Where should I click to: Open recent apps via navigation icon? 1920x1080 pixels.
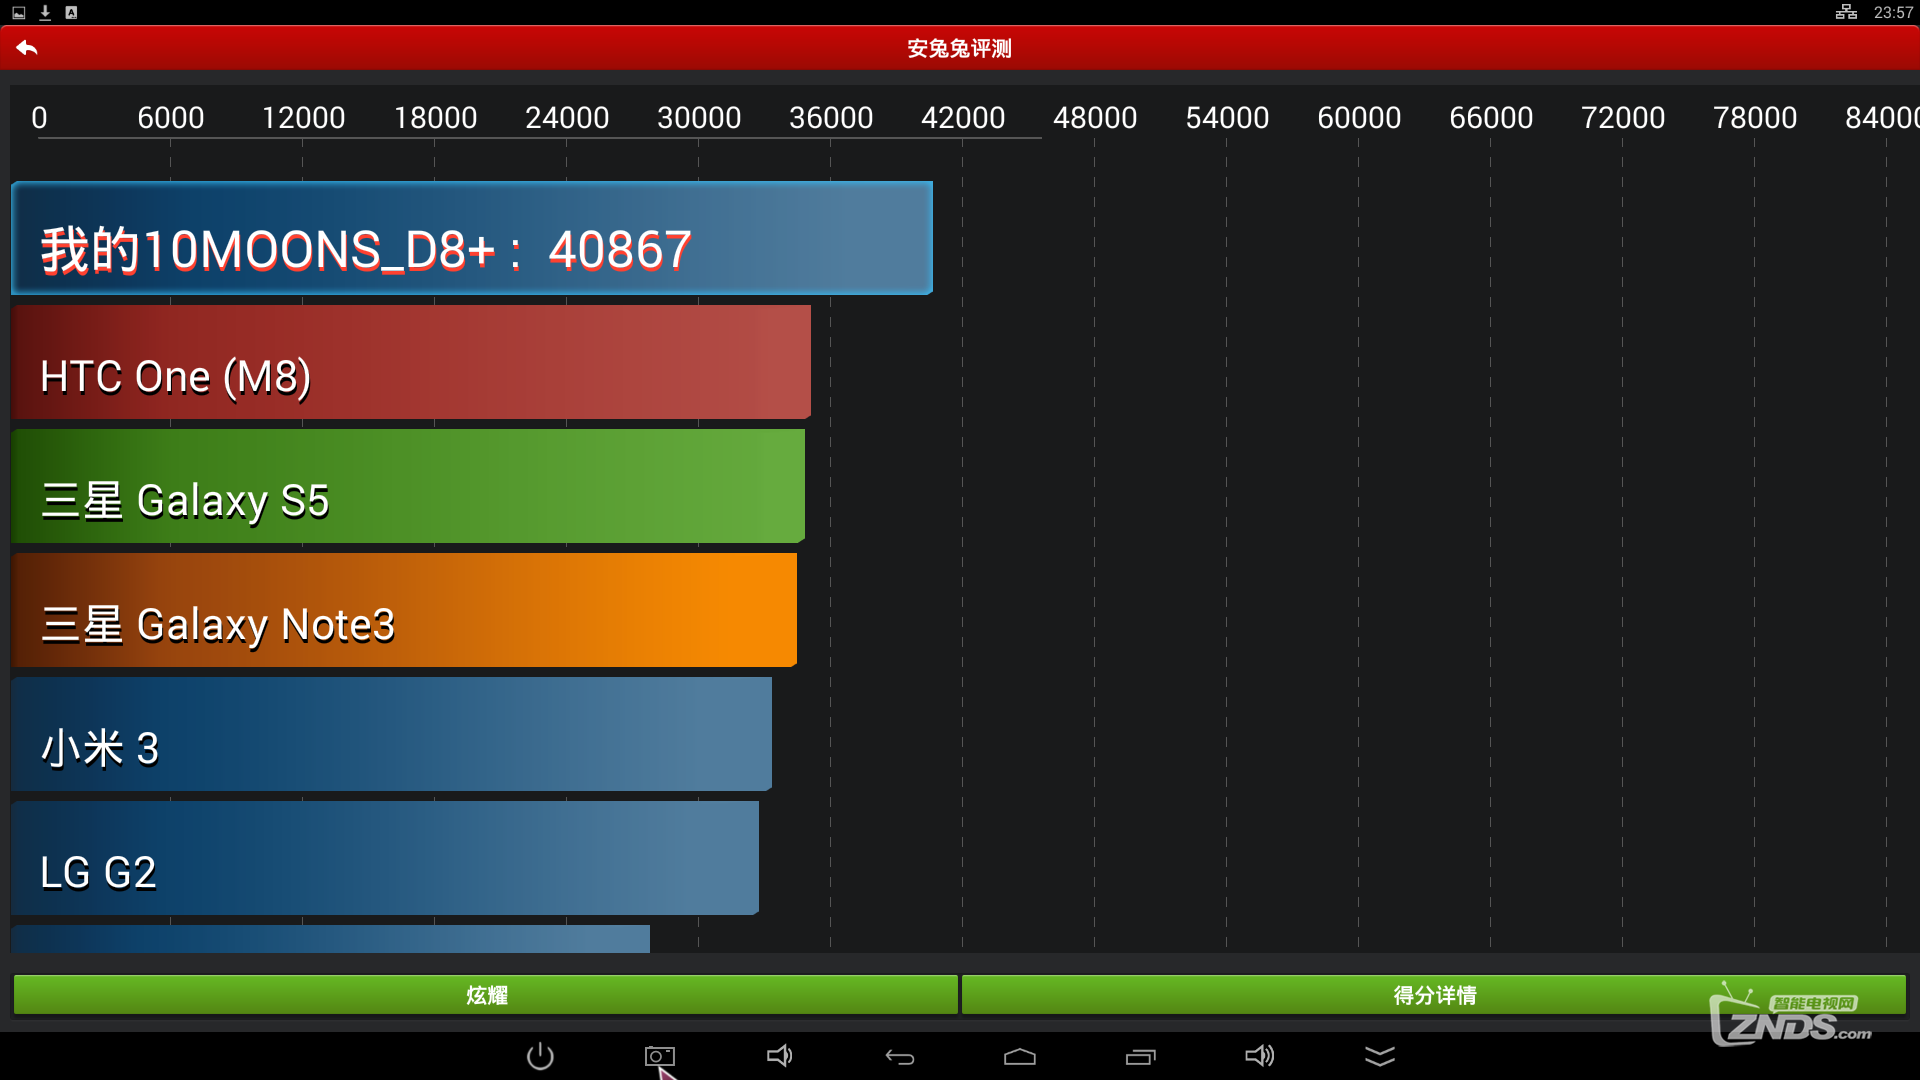(1140, 1057)
